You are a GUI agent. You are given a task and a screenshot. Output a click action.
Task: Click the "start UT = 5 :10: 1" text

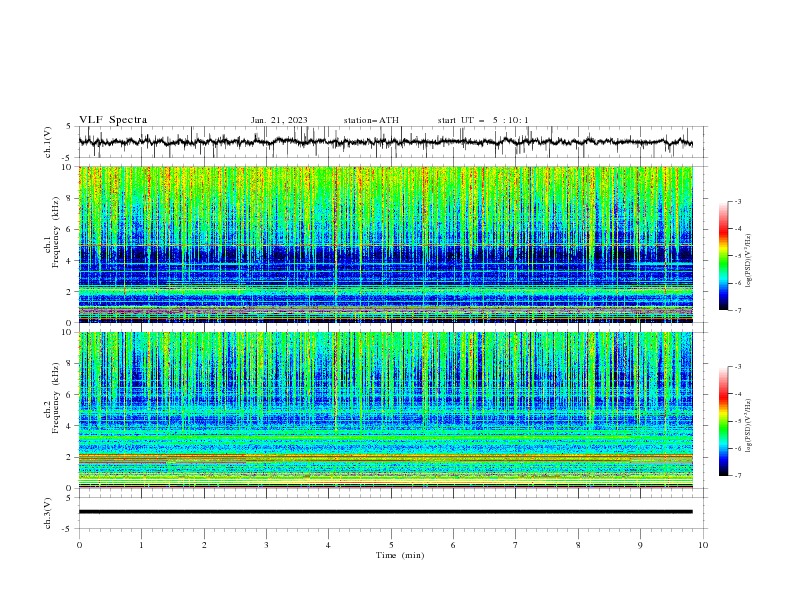tap(483, 120)
